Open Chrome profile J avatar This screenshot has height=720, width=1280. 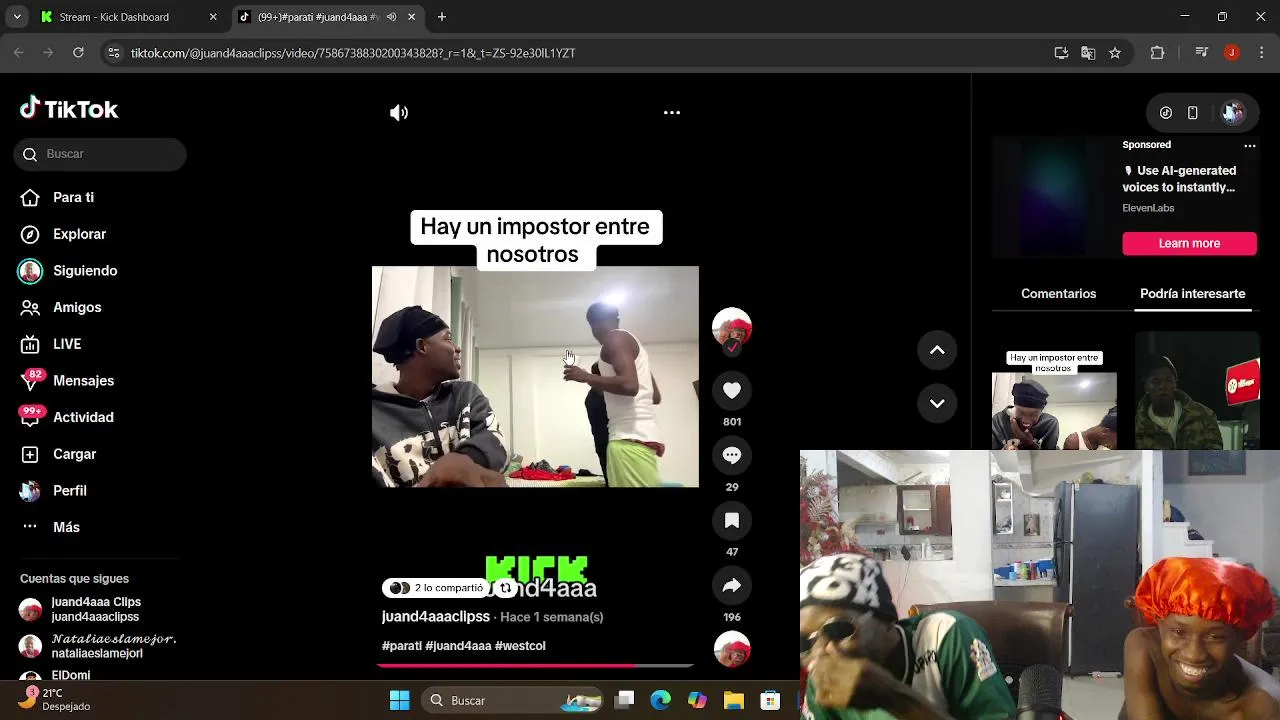click(1231, 53)
